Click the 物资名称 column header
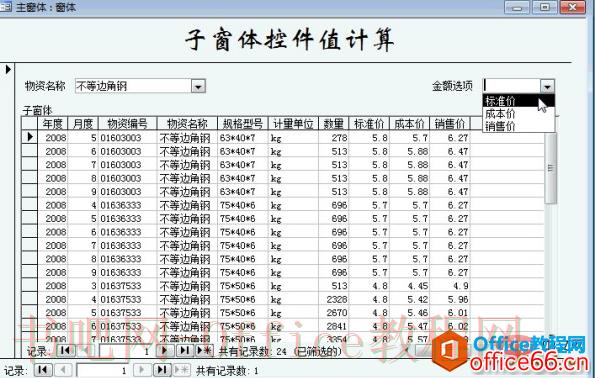The width and height of the screenshot is (595, 378). click(x=187, y=123)
